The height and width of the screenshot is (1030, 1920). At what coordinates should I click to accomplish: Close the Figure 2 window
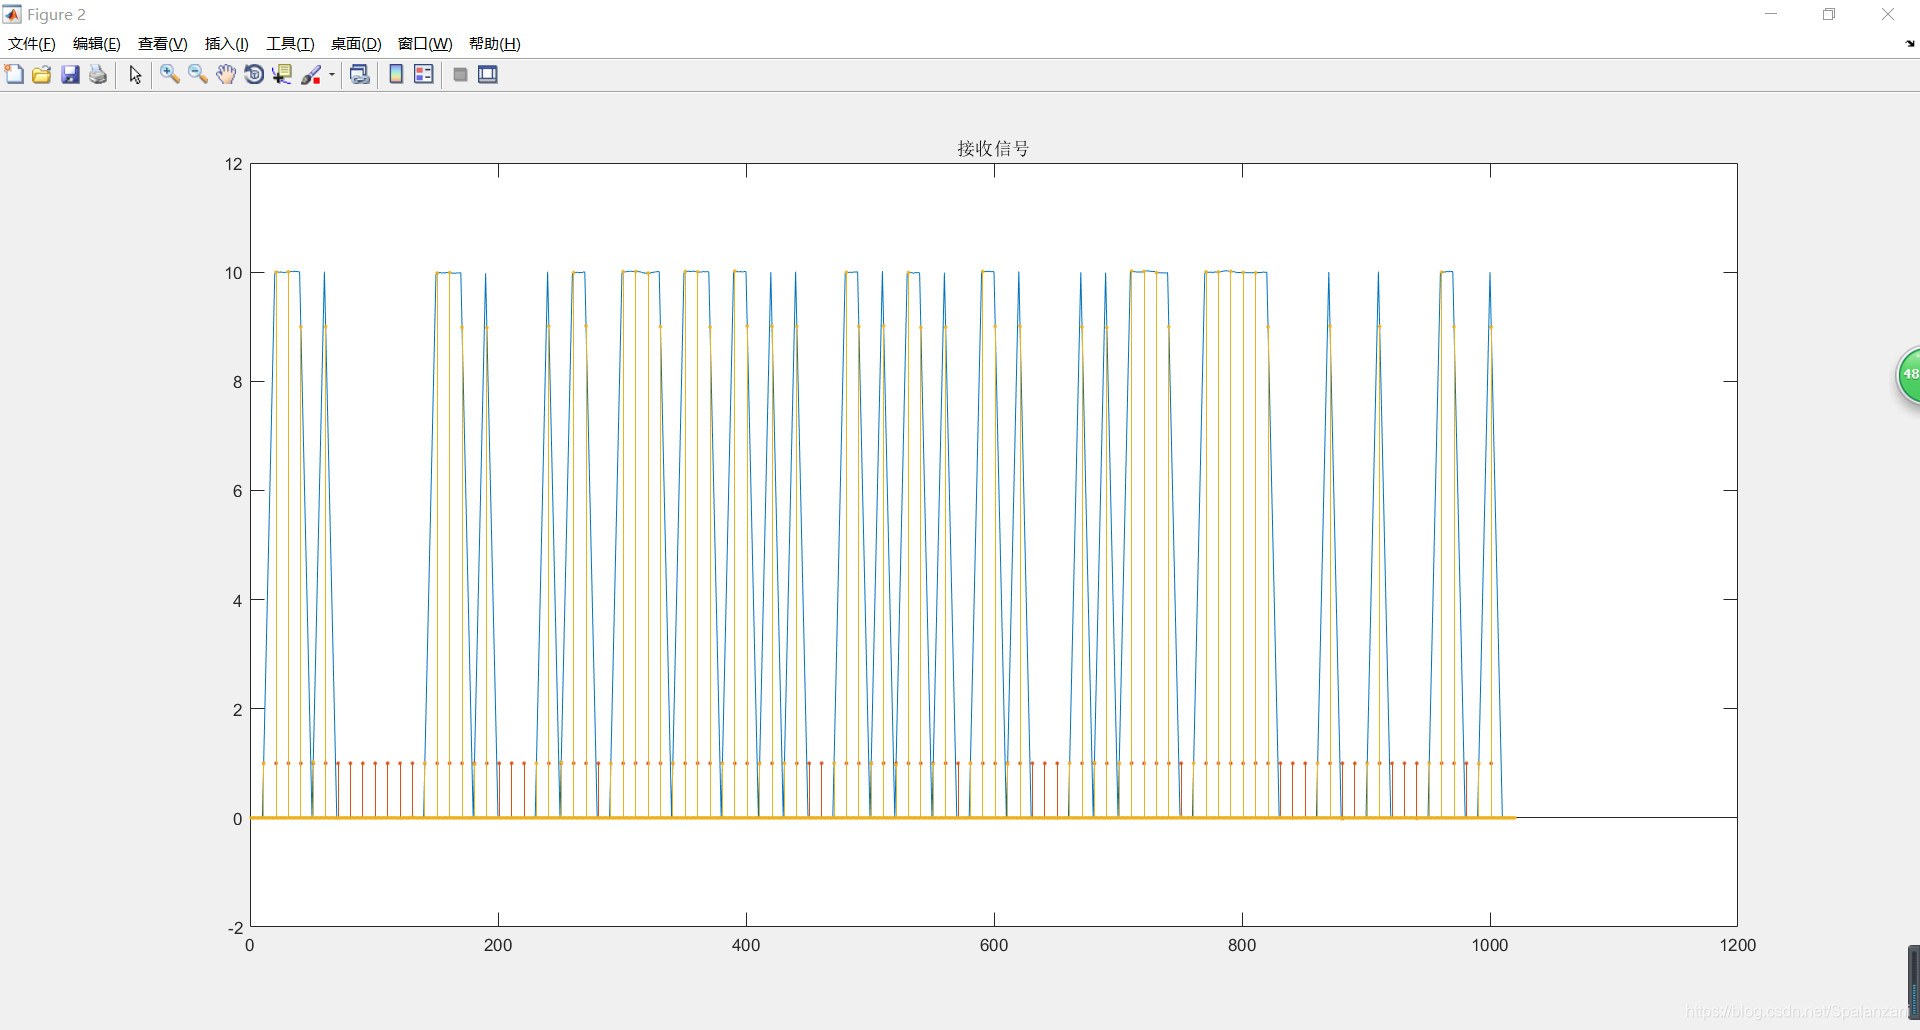1888,14
